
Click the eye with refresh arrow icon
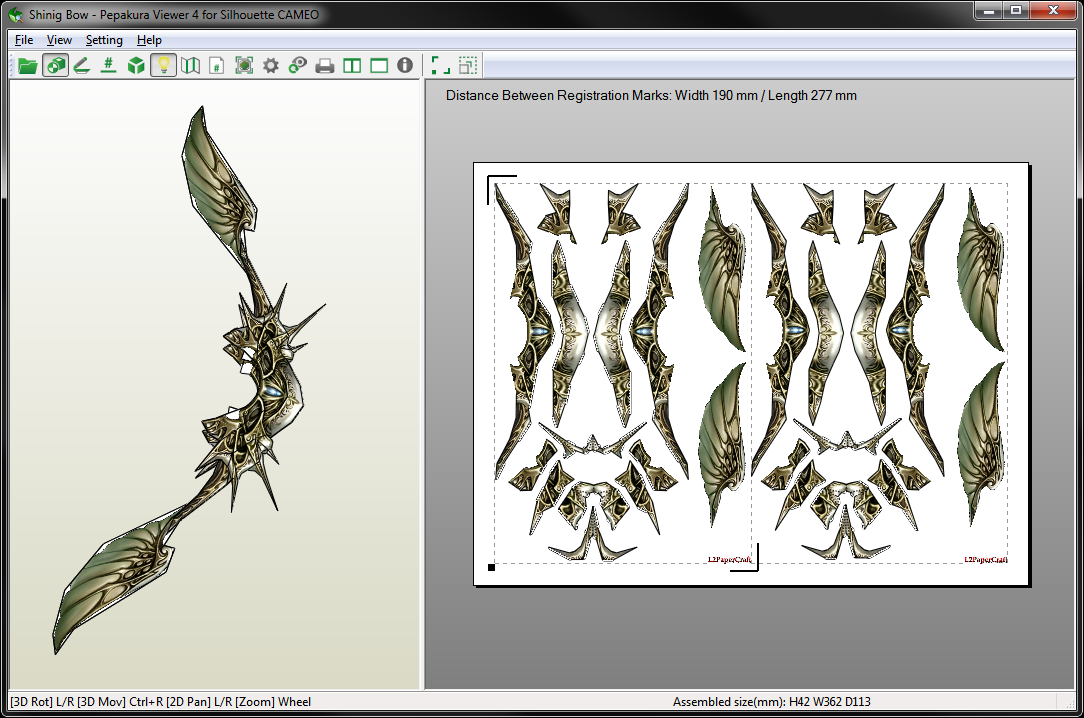click(x=298, y=66)
